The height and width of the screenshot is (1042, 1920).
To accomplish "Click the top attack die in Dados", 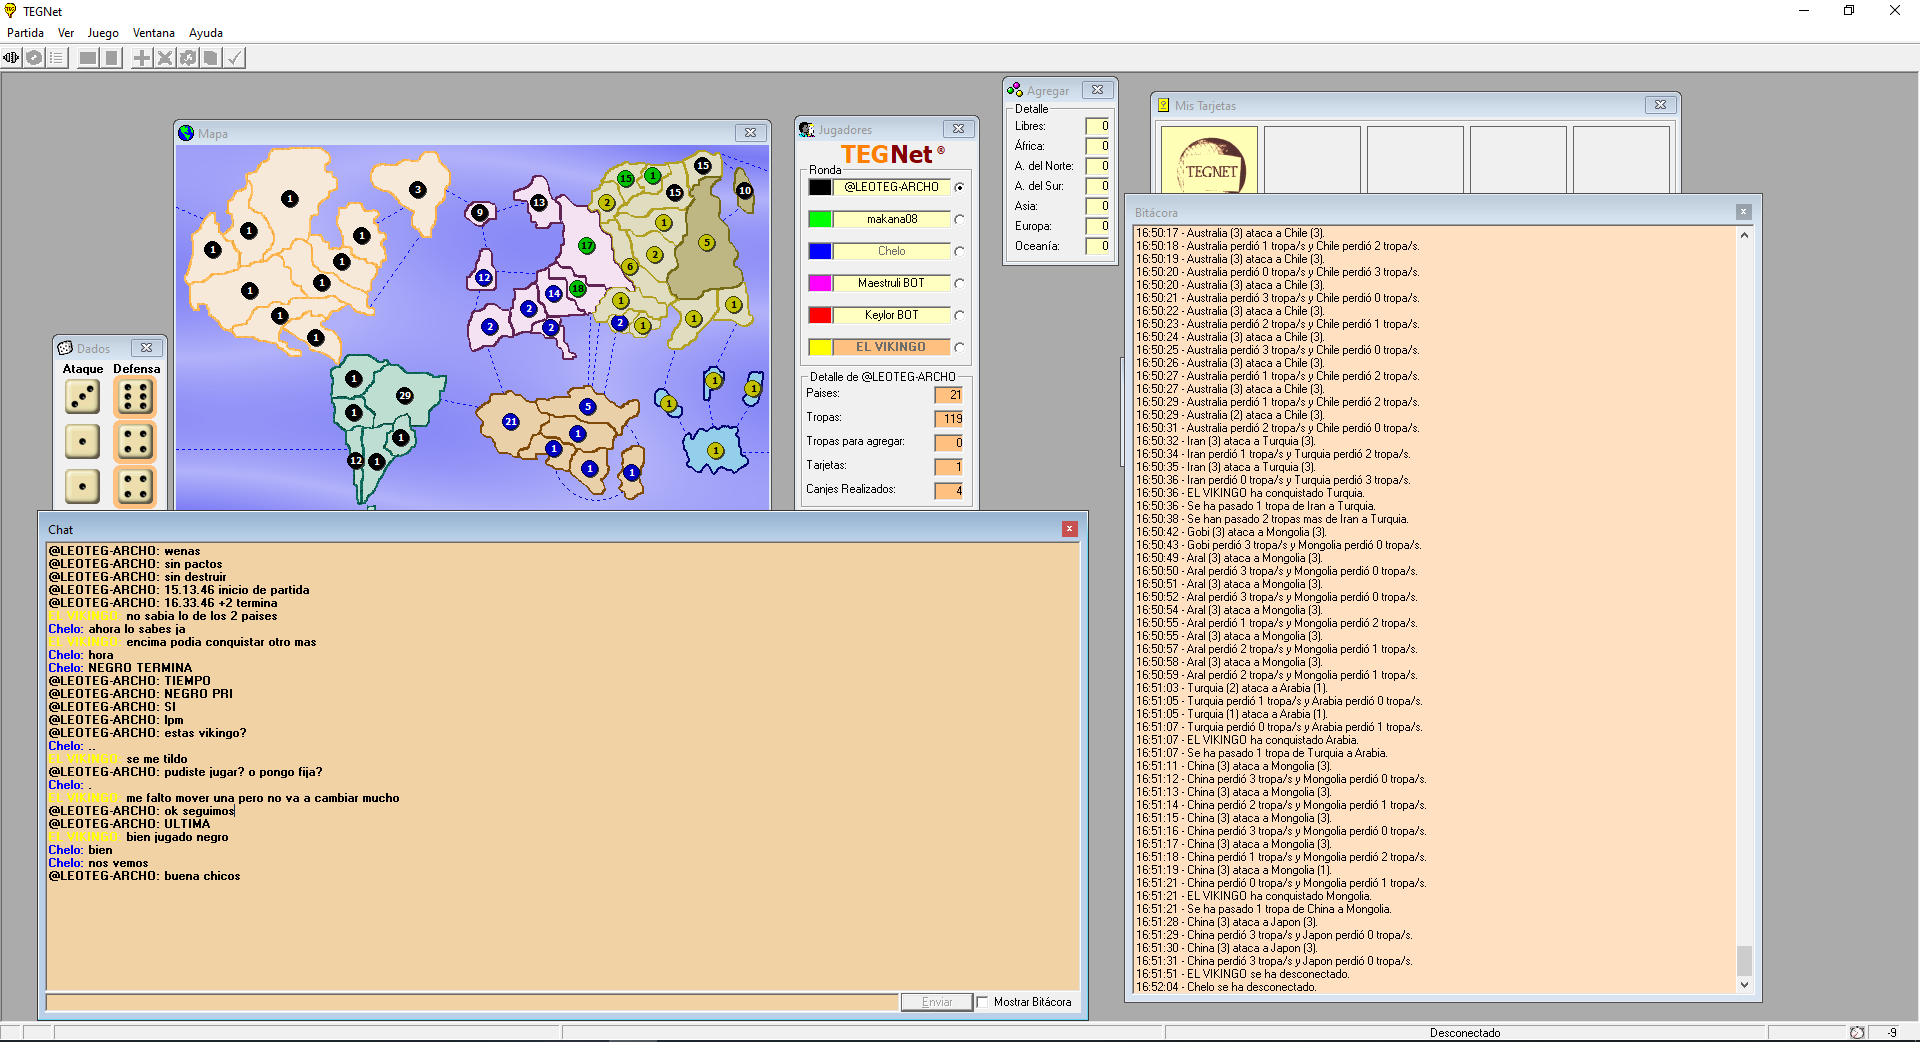I will coord(82,397).
